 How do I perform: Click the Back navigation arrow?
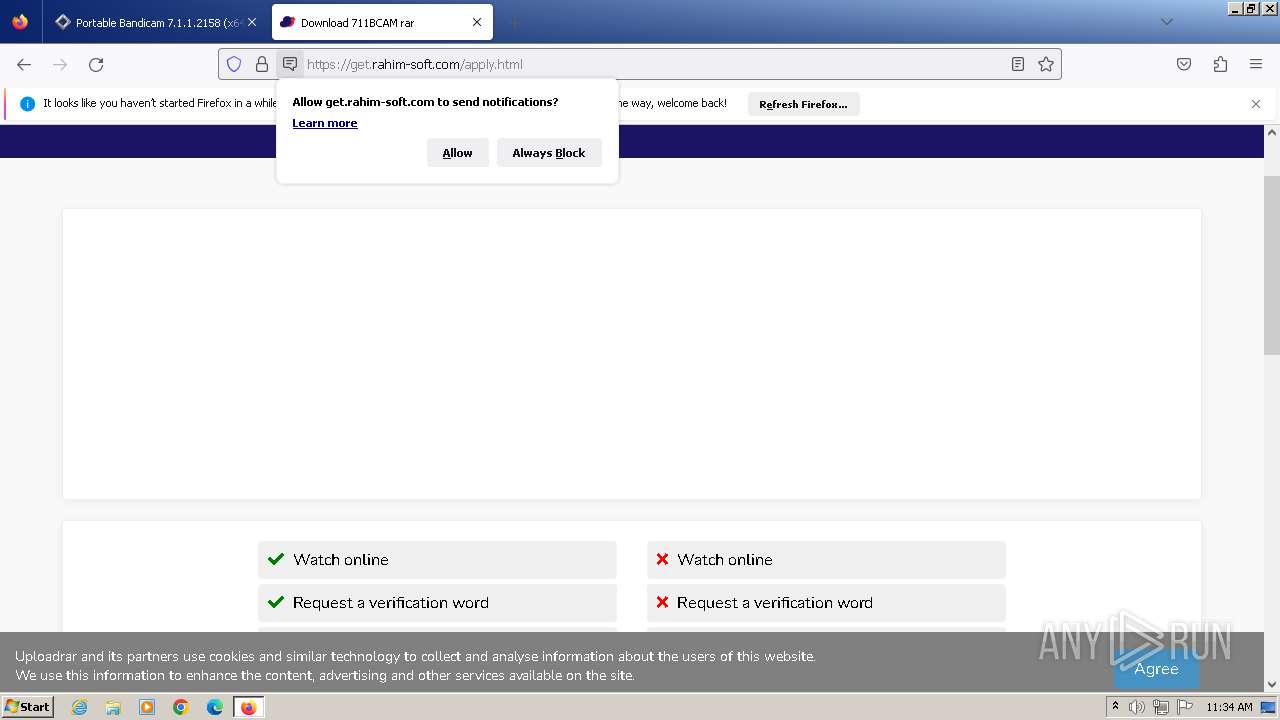(24, 64)
